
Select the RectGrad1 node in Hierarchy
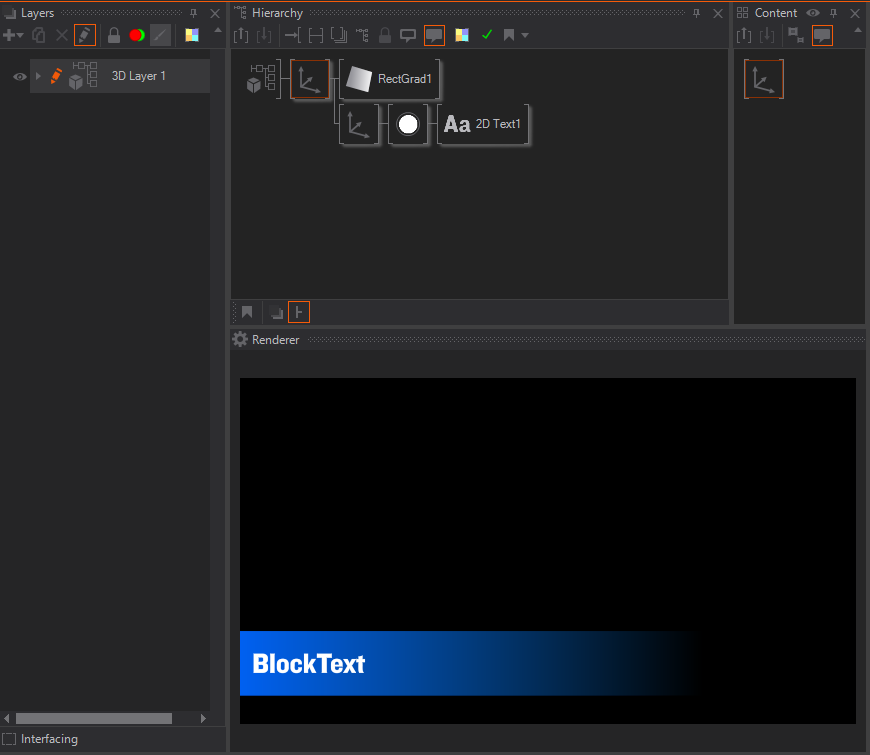pos(390,79)
